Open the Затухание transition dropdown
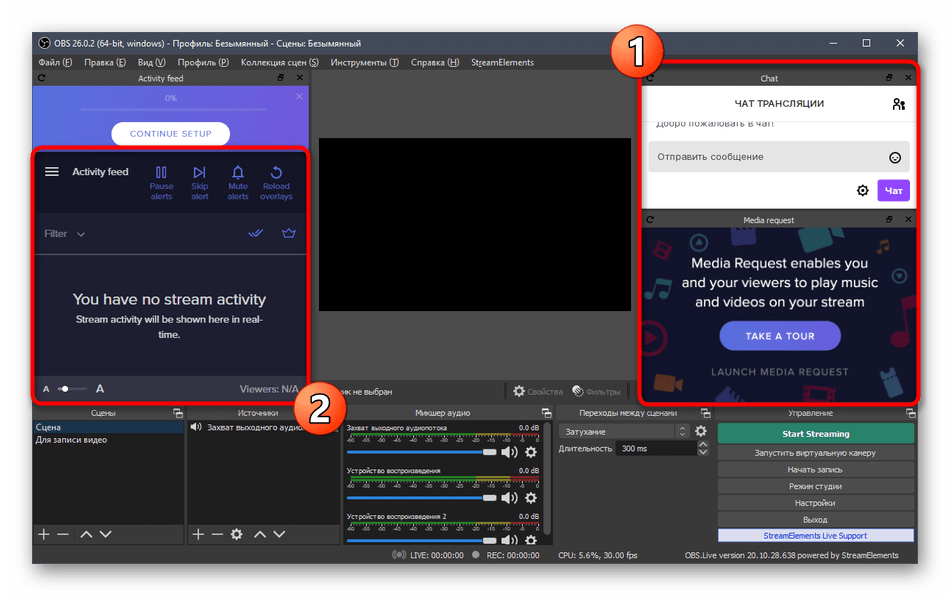 pos(624,432)
